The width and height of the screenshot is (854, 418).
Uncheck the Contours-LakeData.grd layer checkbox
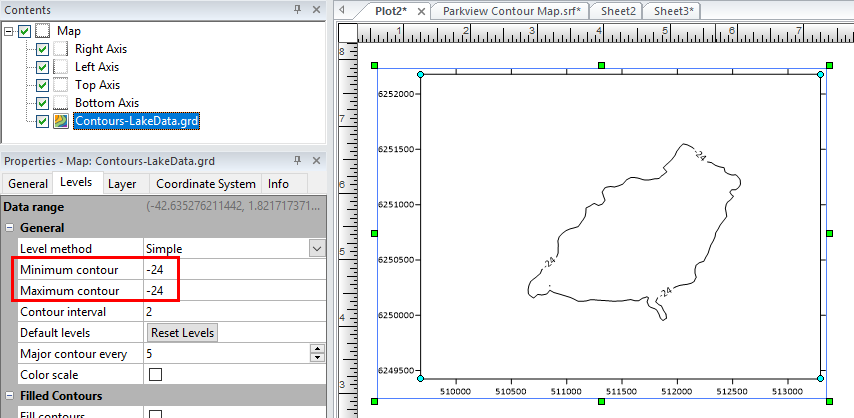click(42, 122)
